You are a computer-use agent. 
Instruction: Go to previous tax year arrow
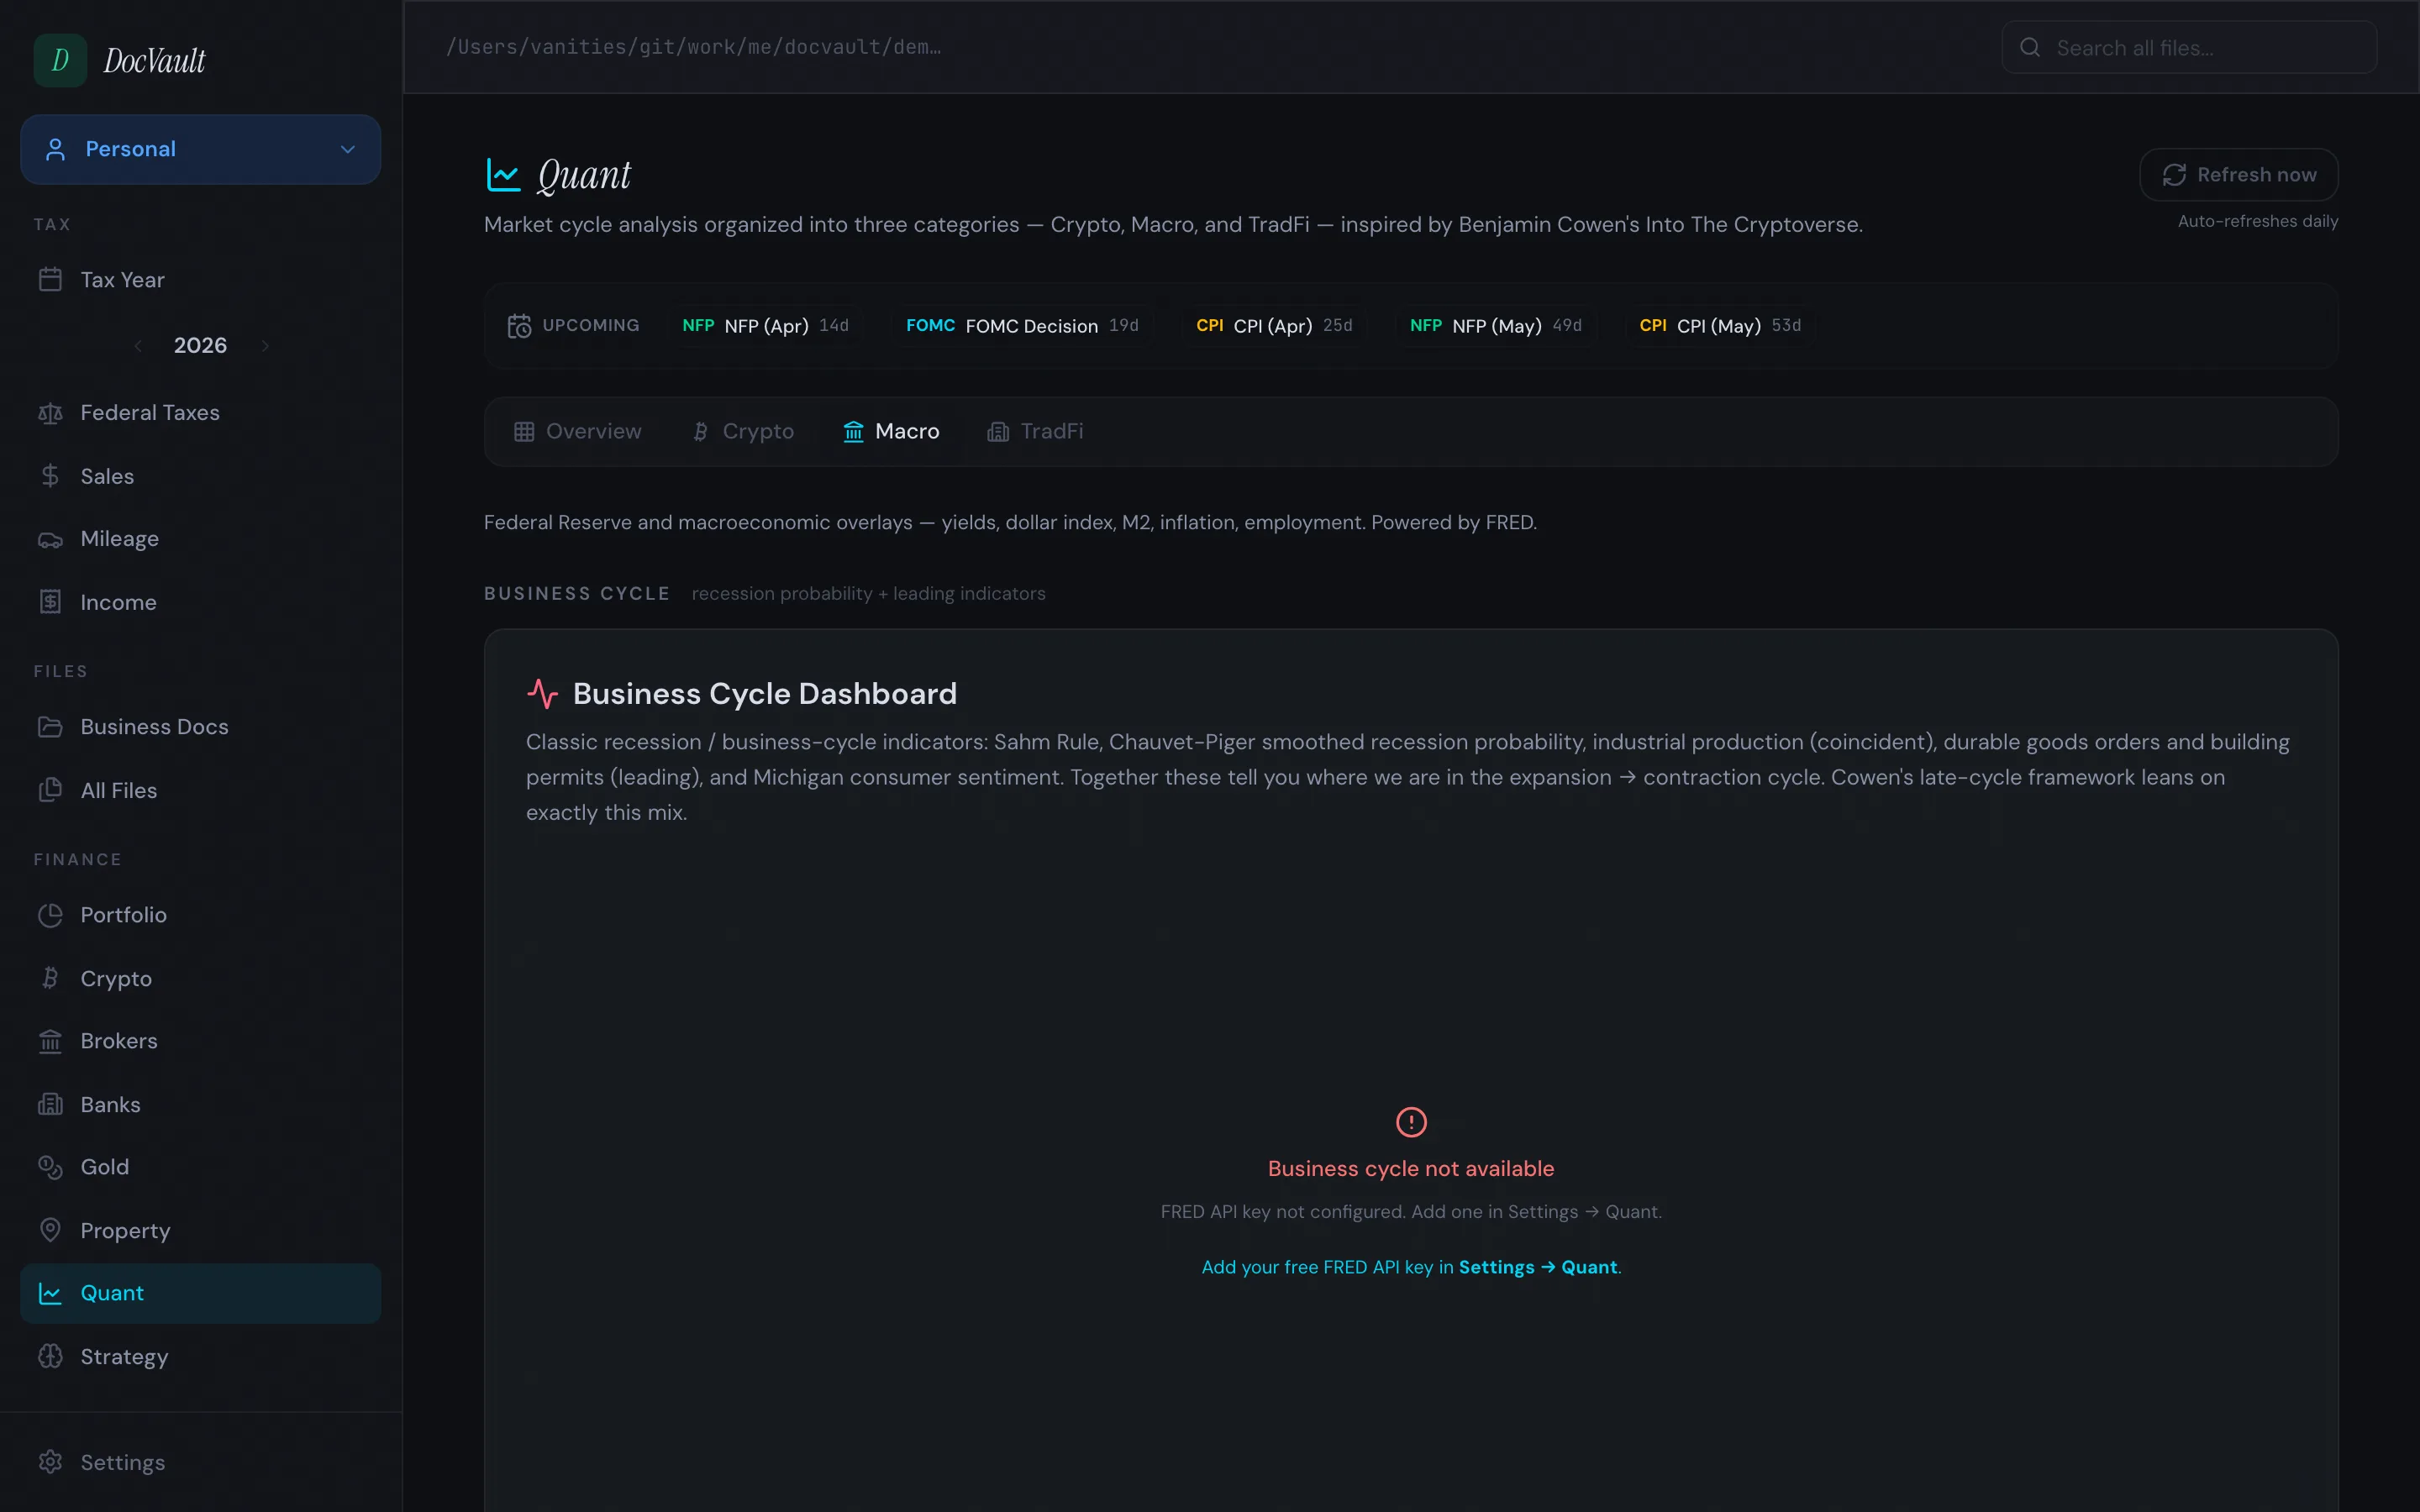(138, 346)
